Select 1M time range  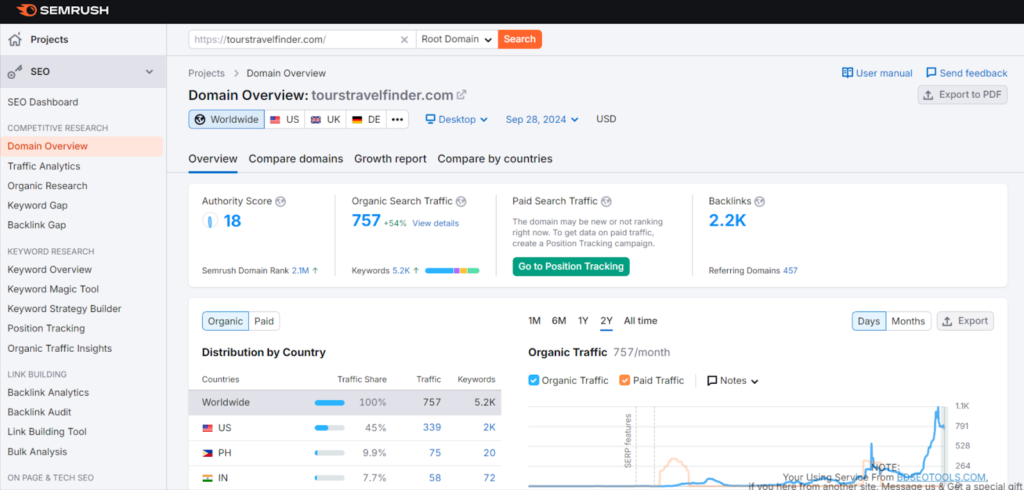click(534, 321)
